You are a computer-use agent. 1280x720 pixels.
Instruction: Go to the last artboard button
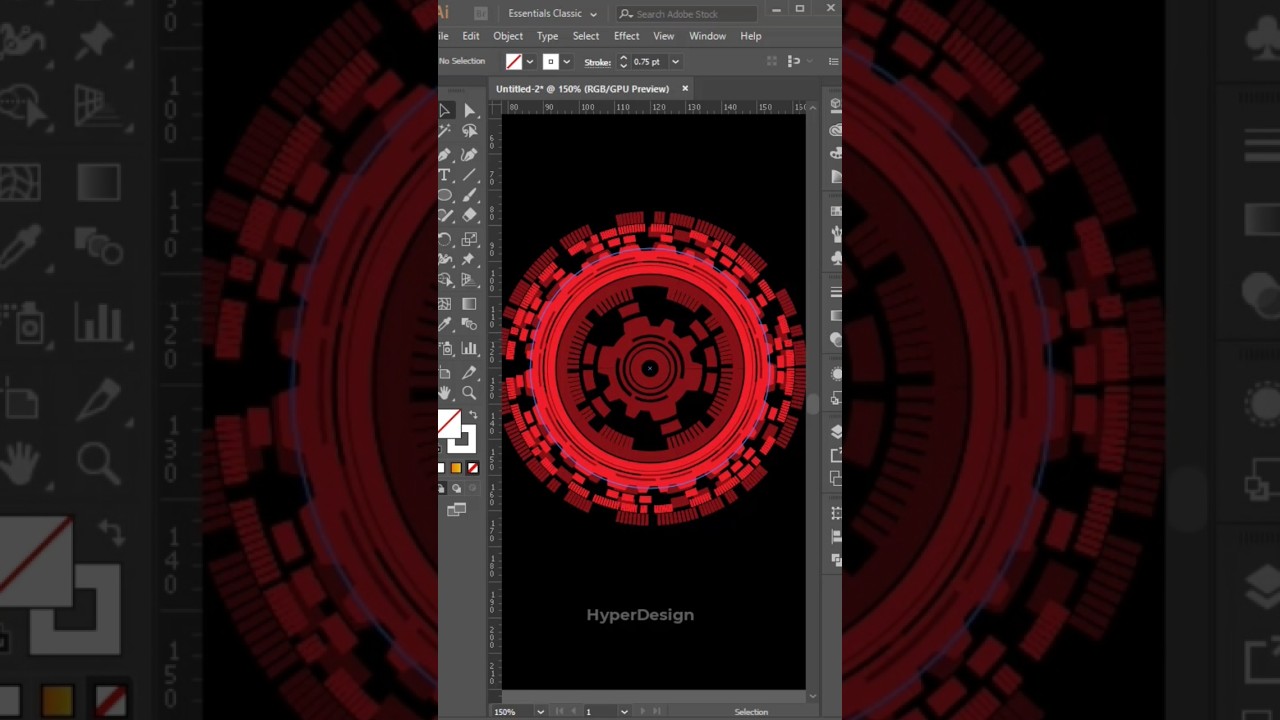click(x=657, y=712)
